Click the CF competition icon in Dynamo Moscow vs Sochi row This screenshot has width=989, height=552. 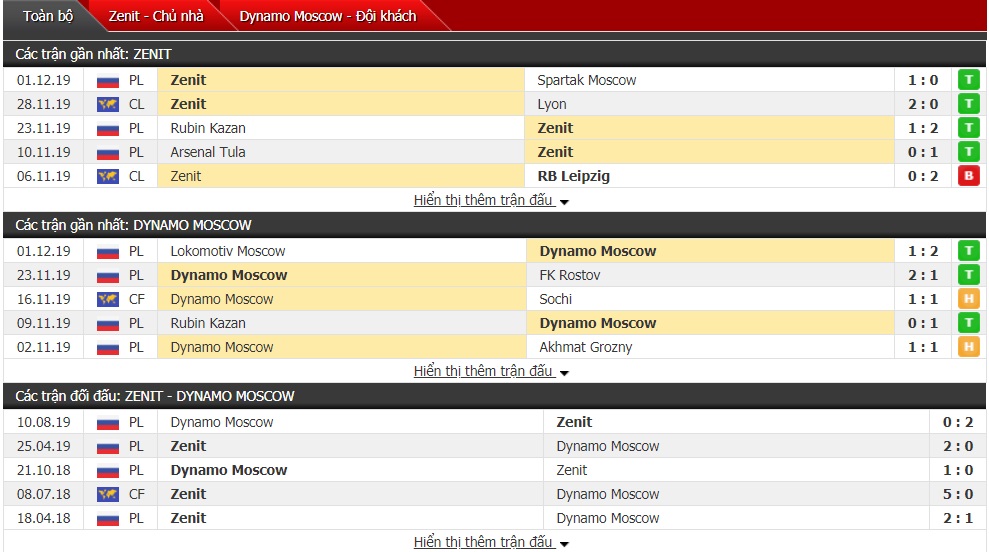[x=108, y=300]
